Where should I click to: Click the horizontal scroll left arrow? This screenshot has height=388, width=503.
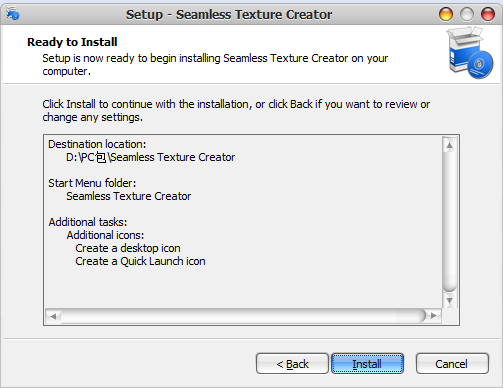pos(53,316)
